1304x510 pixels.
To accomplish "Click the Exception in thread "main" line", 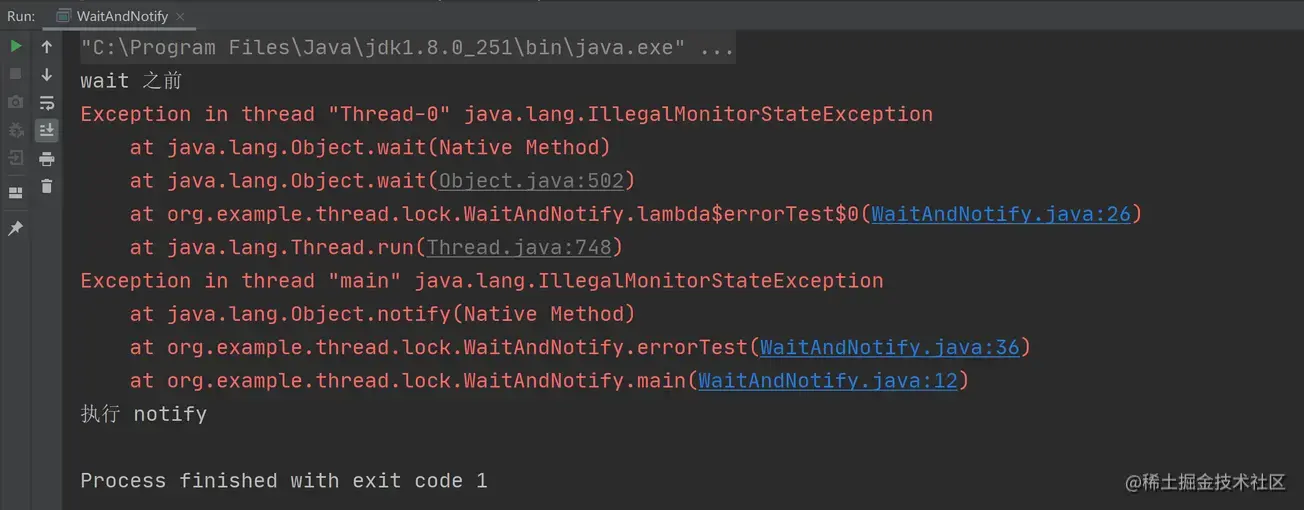I will [x=482, y=281].
